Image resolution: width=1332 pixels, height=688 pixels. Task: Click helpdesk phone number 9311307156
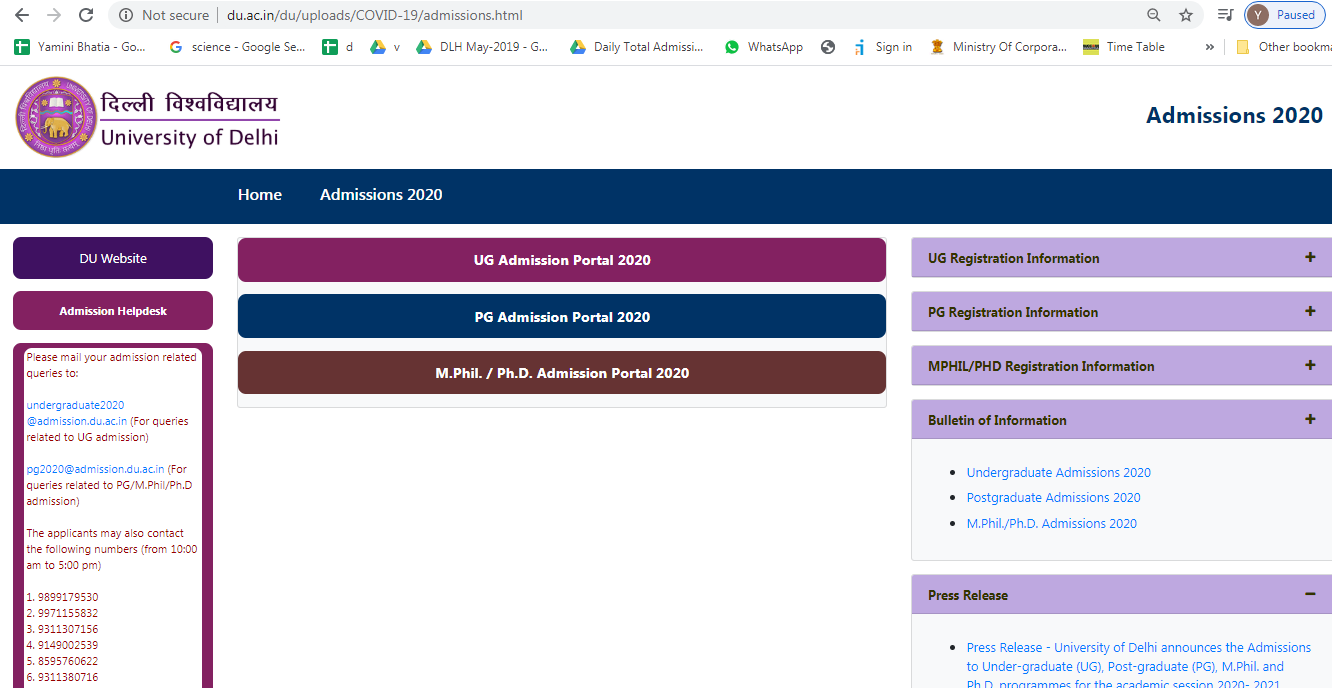pyautogui.click(x=68, y=629)
